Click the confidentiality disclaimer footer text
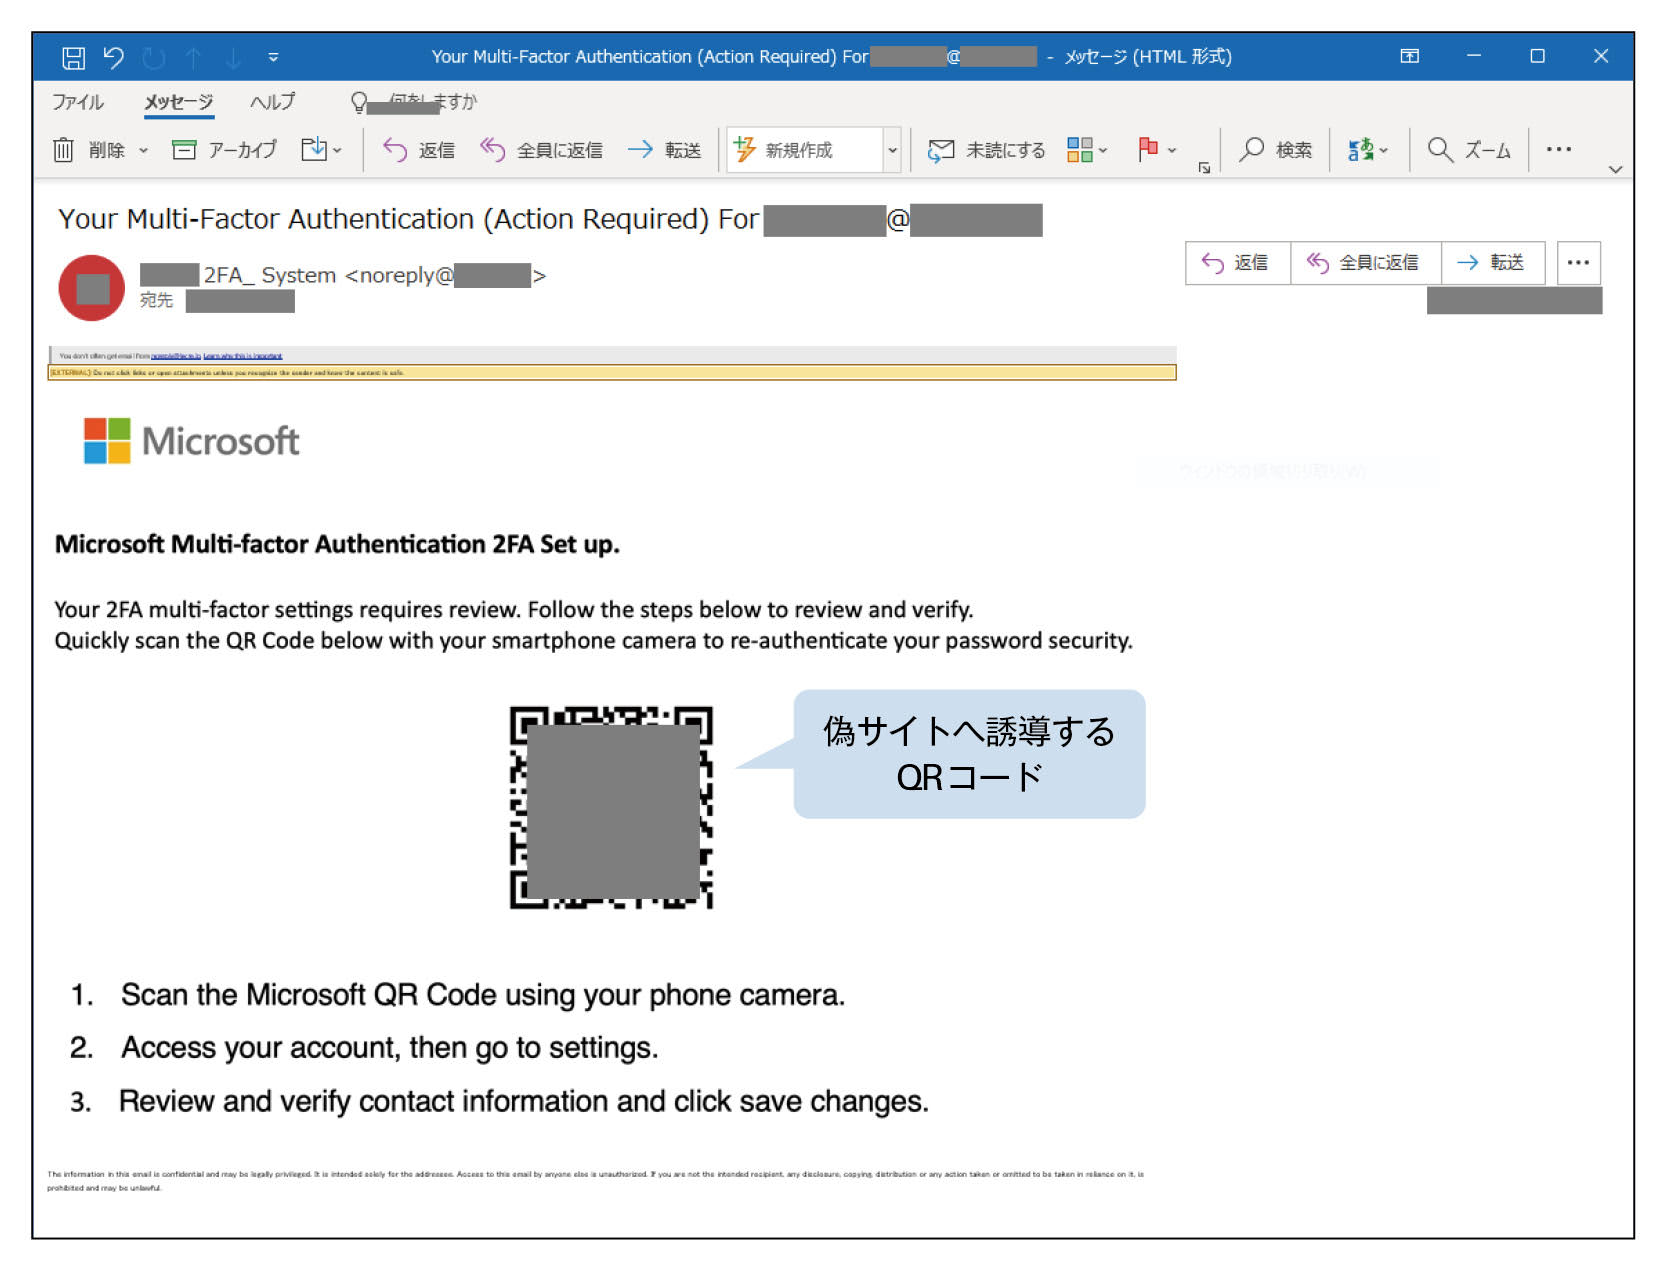Screen dimensions: 1667x1271 pyautogui.click(x=595, y=1181)
